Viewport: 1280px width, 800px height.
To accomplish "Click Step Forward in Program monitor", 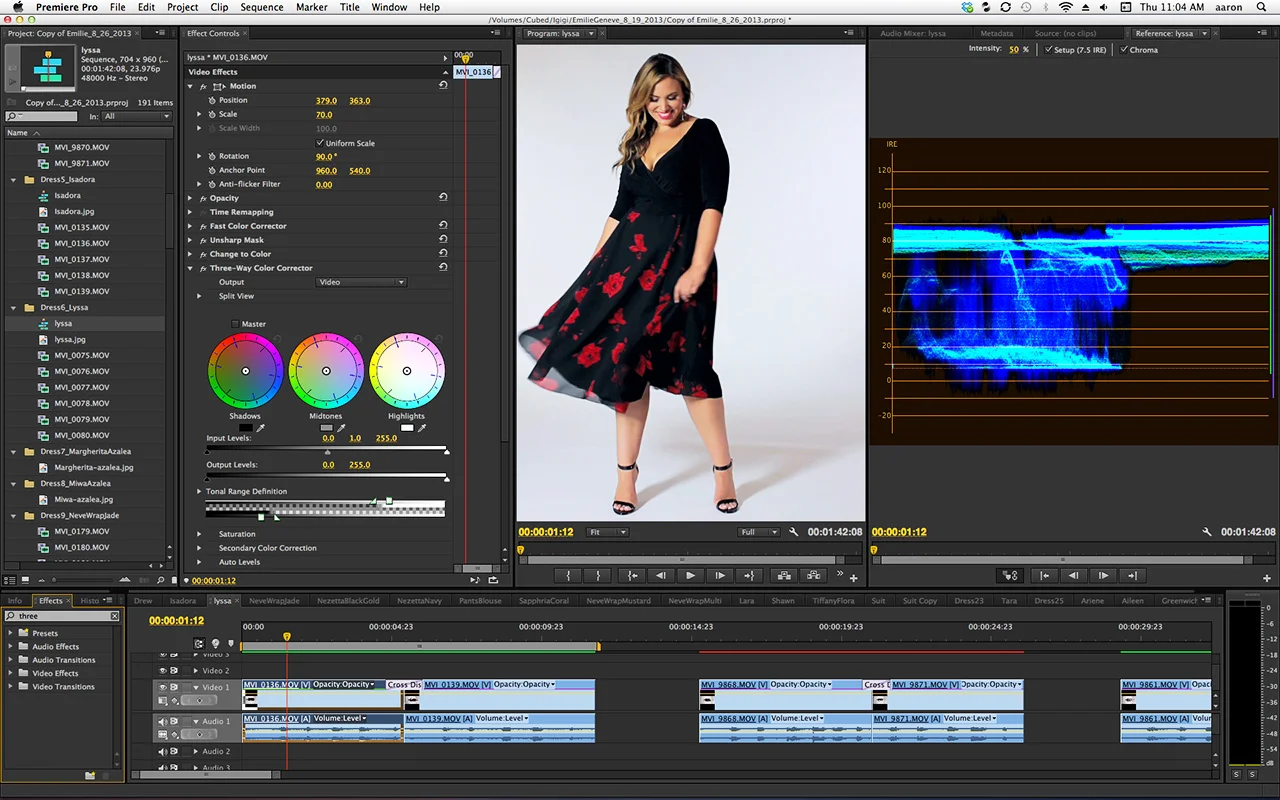I will [720, 576].
